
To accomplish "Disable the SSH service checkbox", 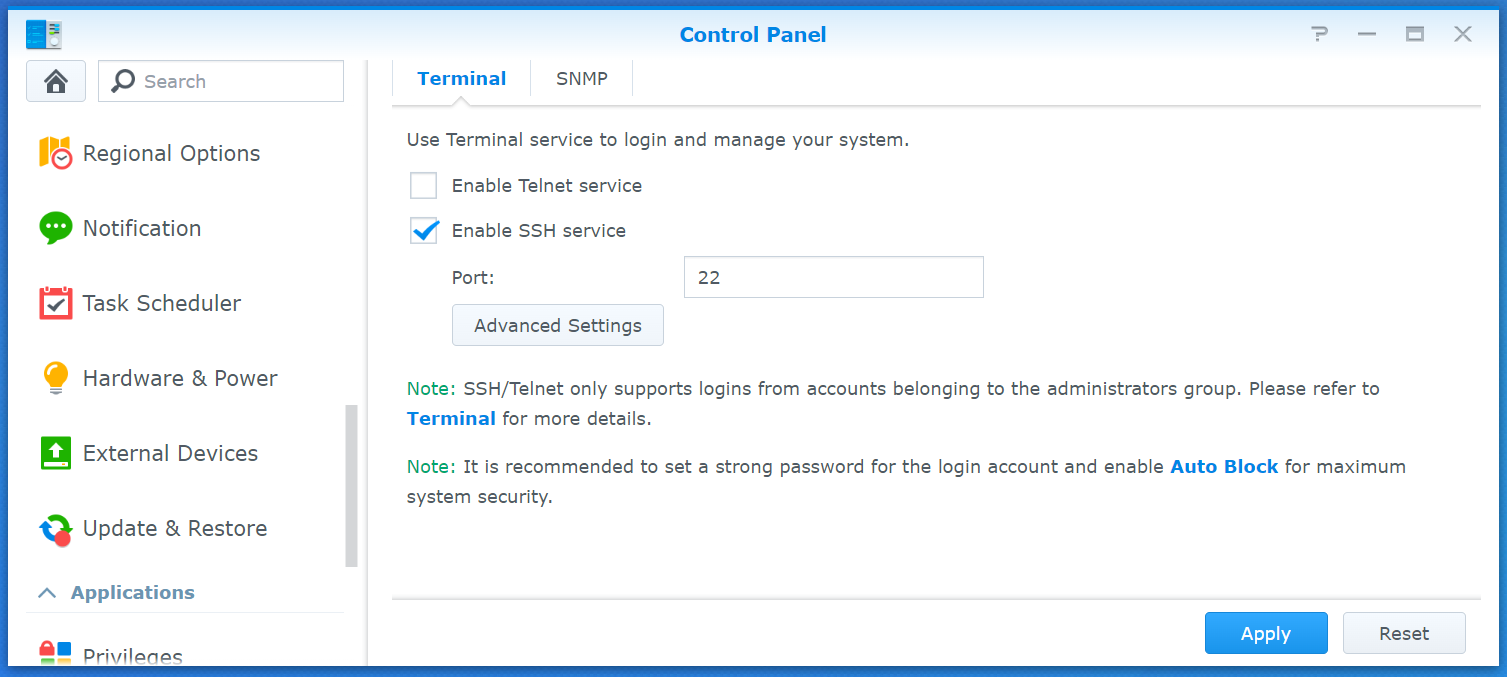I will pos(424,231).
